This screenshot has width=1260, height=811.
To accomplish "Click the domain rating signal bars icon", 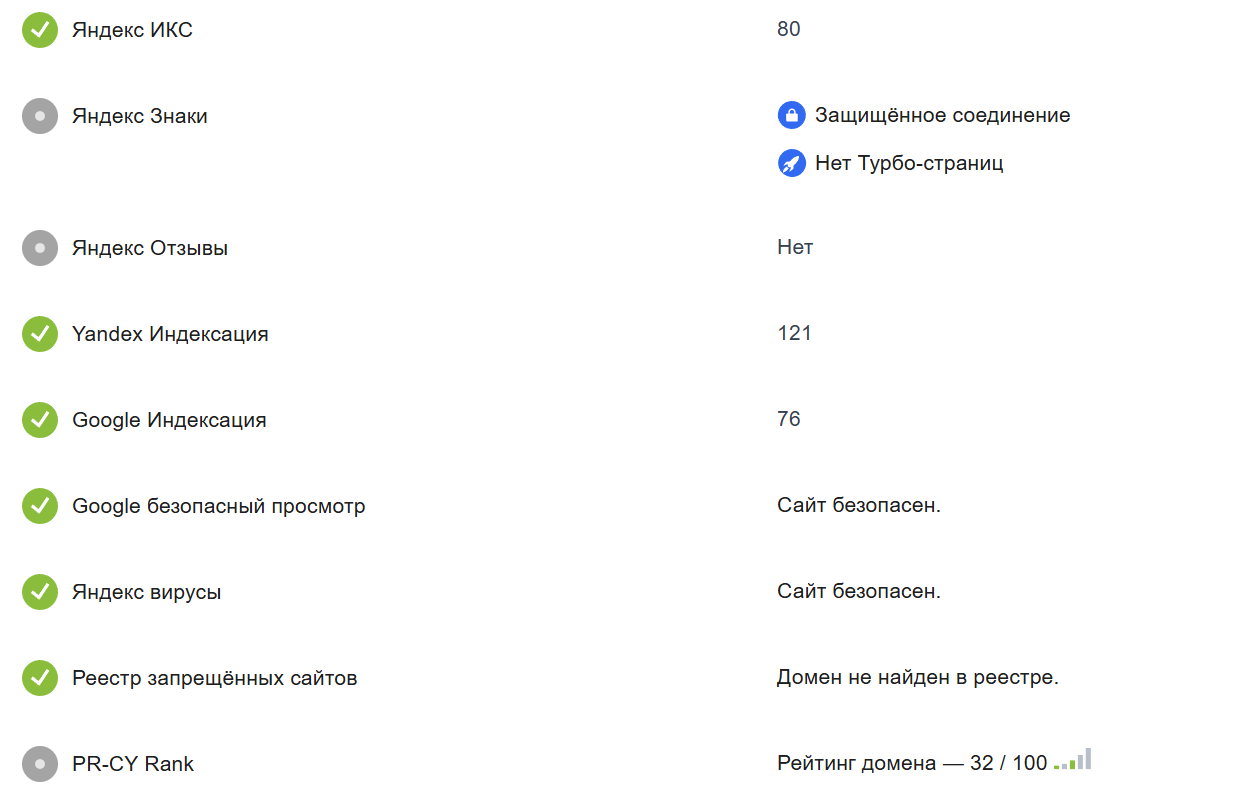I will [x=1072, y=759].
